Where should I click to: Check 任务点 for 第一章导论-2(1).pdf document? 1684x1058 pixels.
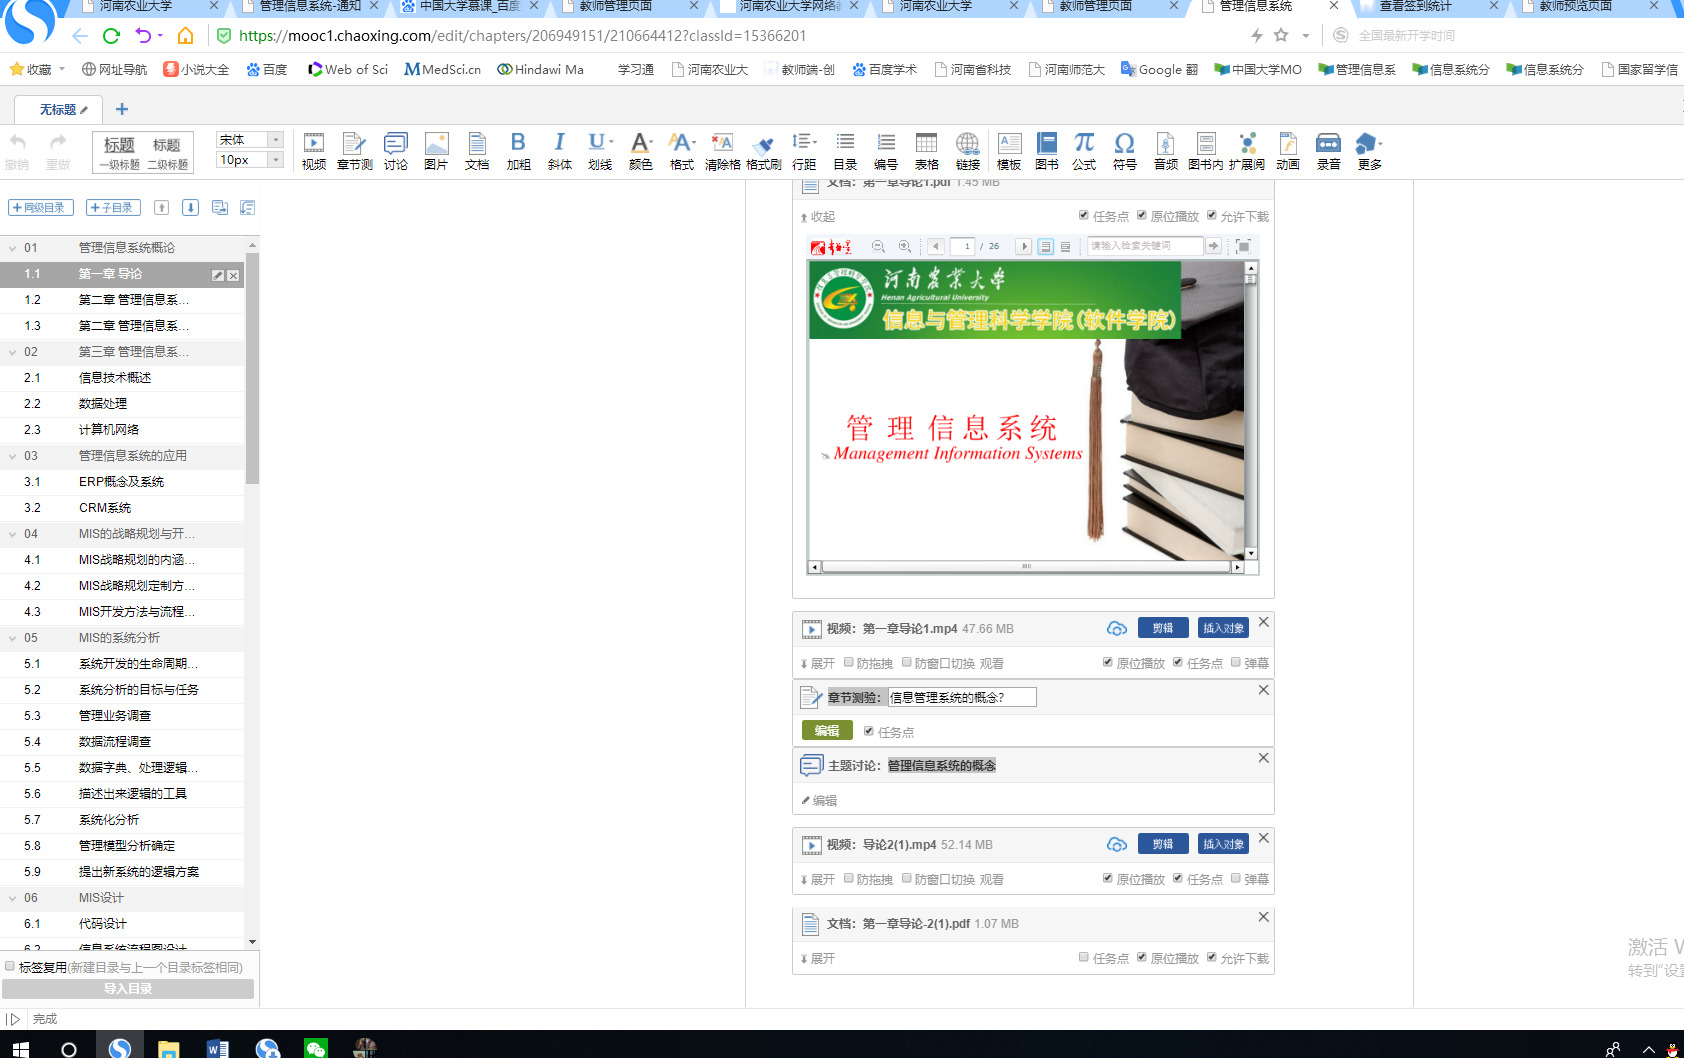click(x=1084, y=957)
